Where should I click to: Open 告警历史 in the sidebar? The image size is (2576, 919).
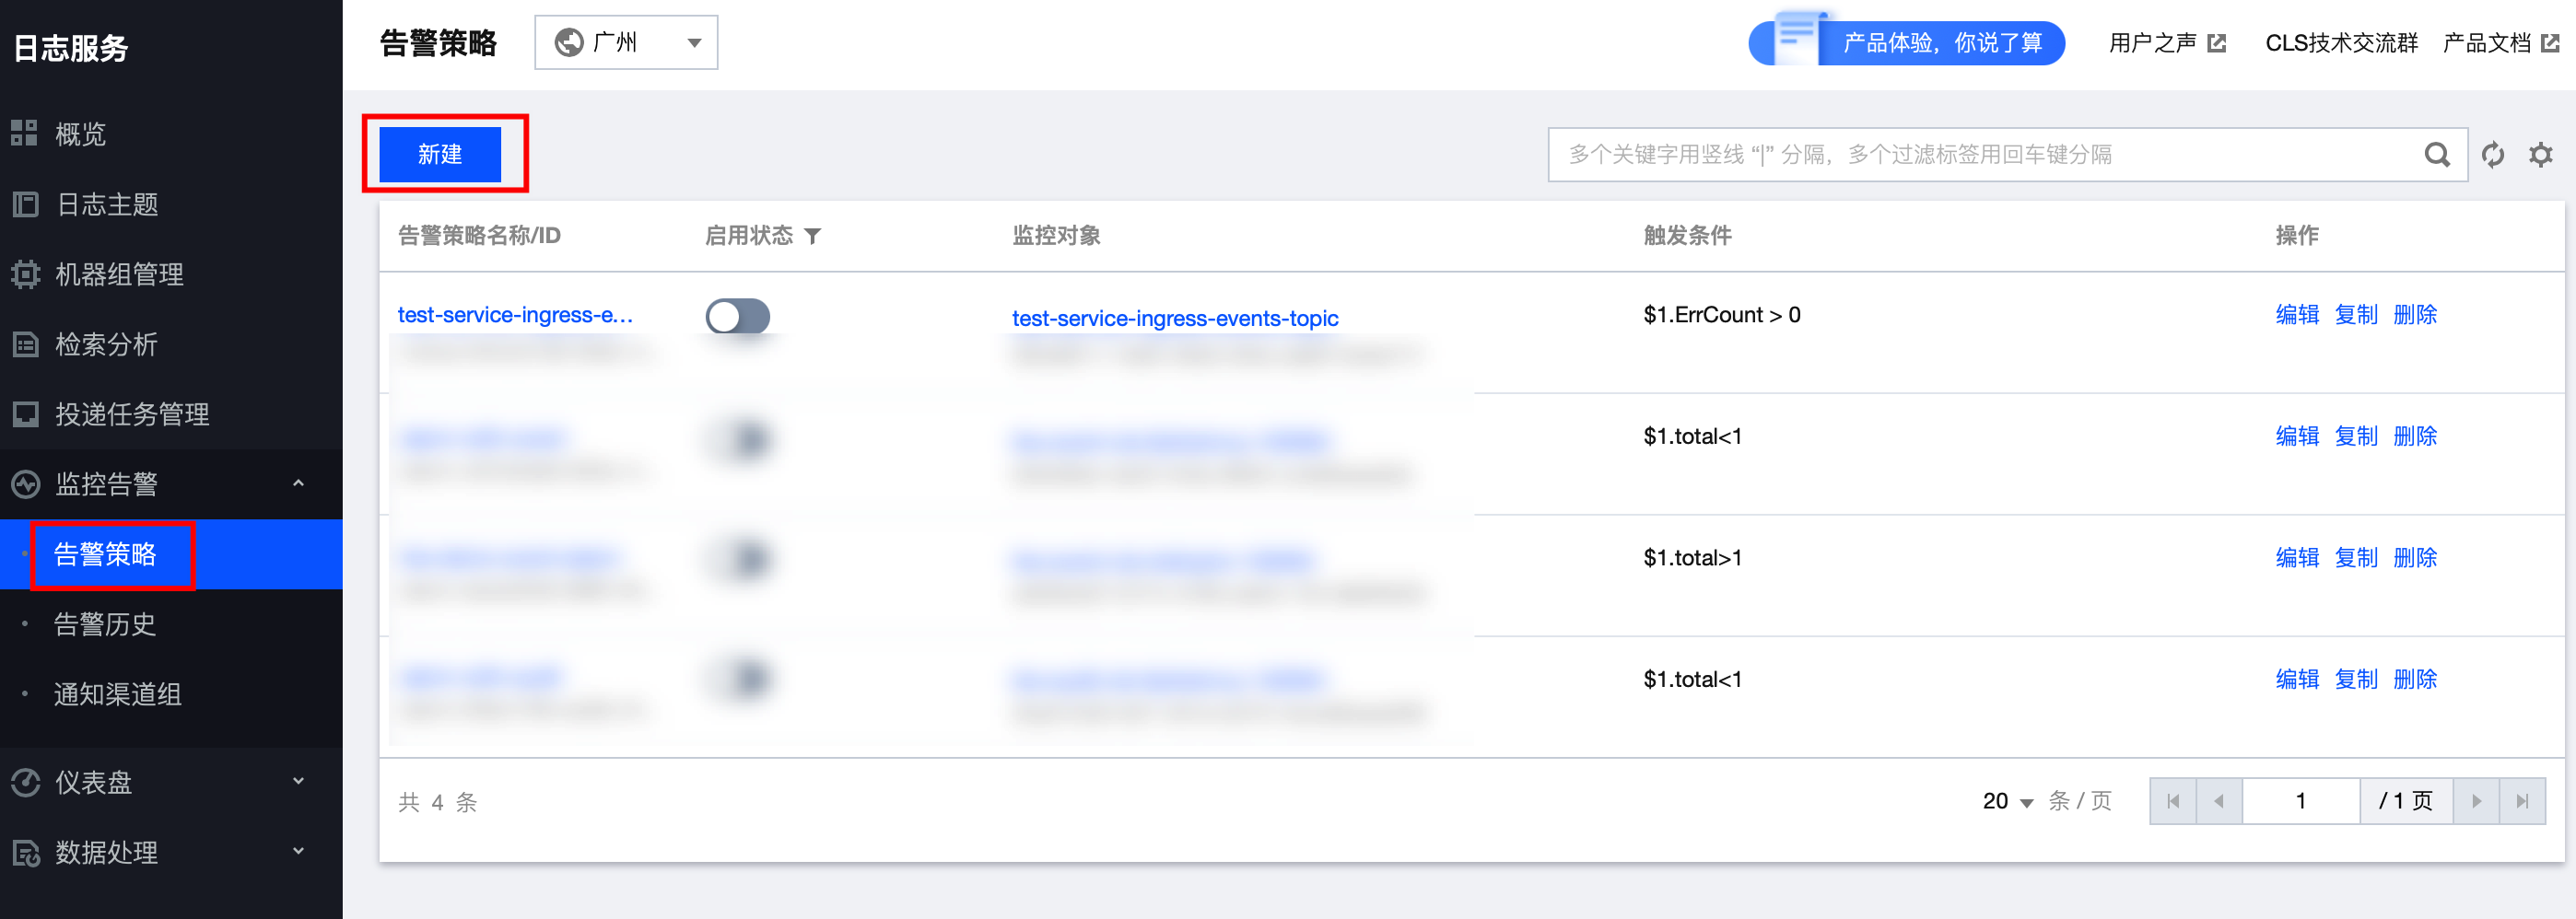pyautogui.click(x=105, y=624)
